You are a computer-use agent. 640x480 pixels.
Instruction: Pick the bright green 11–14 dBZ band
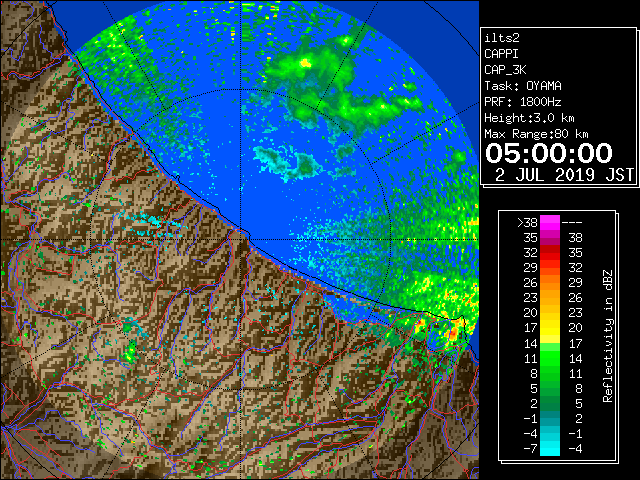tap(550, 358)
